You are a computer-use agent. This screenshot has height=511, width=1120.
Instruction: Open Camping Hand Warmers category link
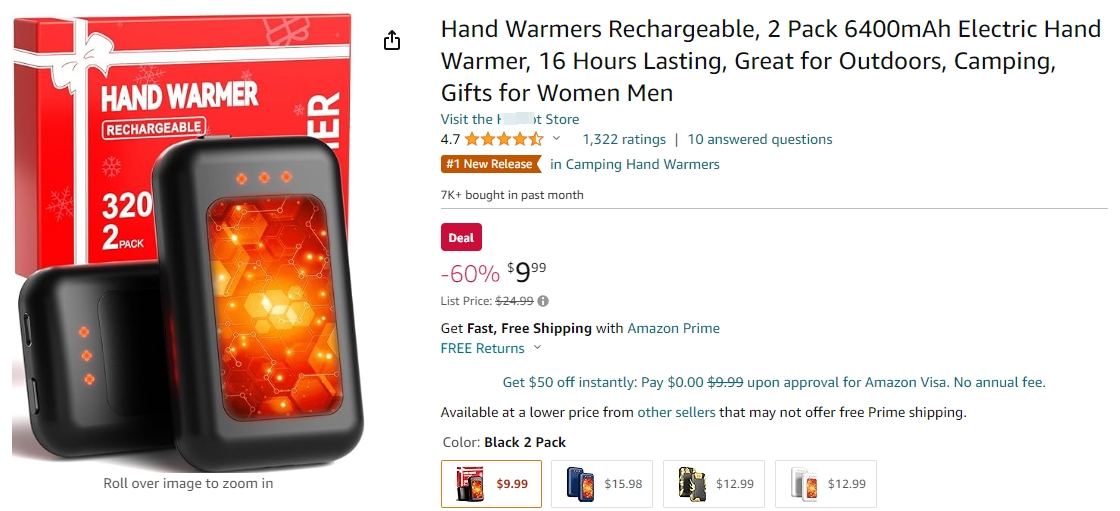click(635, 164)
